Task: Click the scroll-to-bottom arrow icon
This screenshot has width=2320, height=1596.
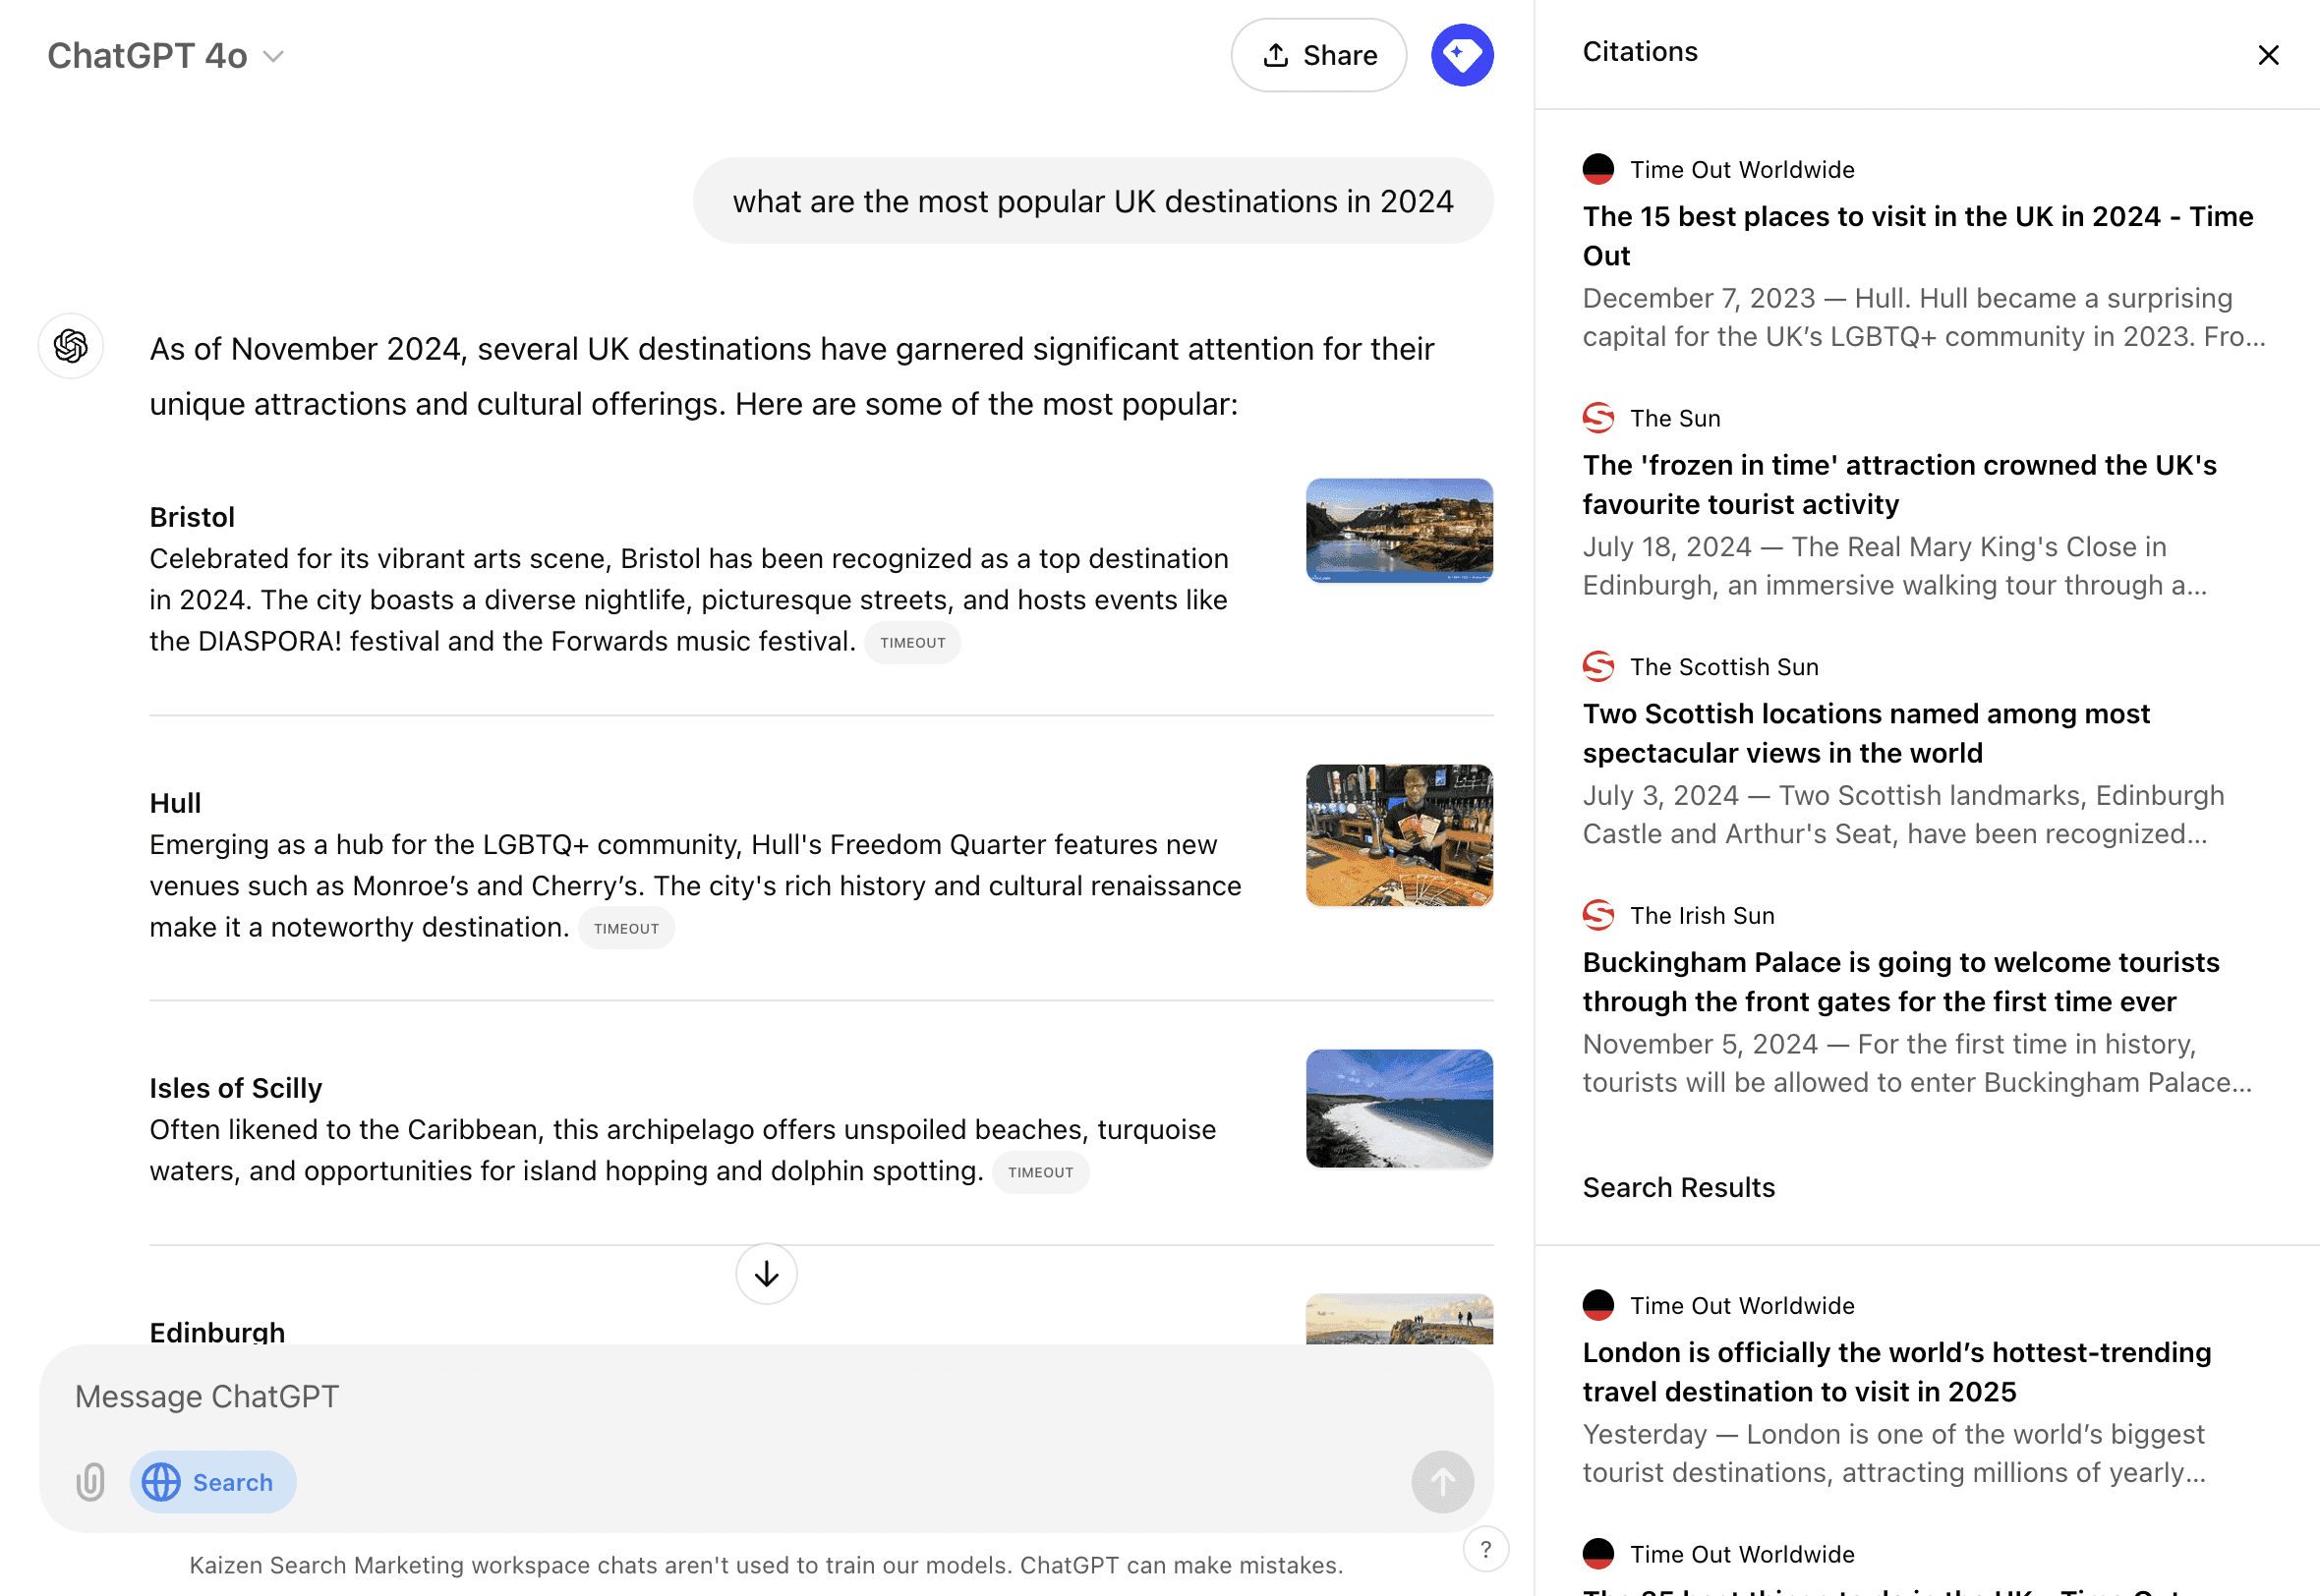Action: point(766,1273)
